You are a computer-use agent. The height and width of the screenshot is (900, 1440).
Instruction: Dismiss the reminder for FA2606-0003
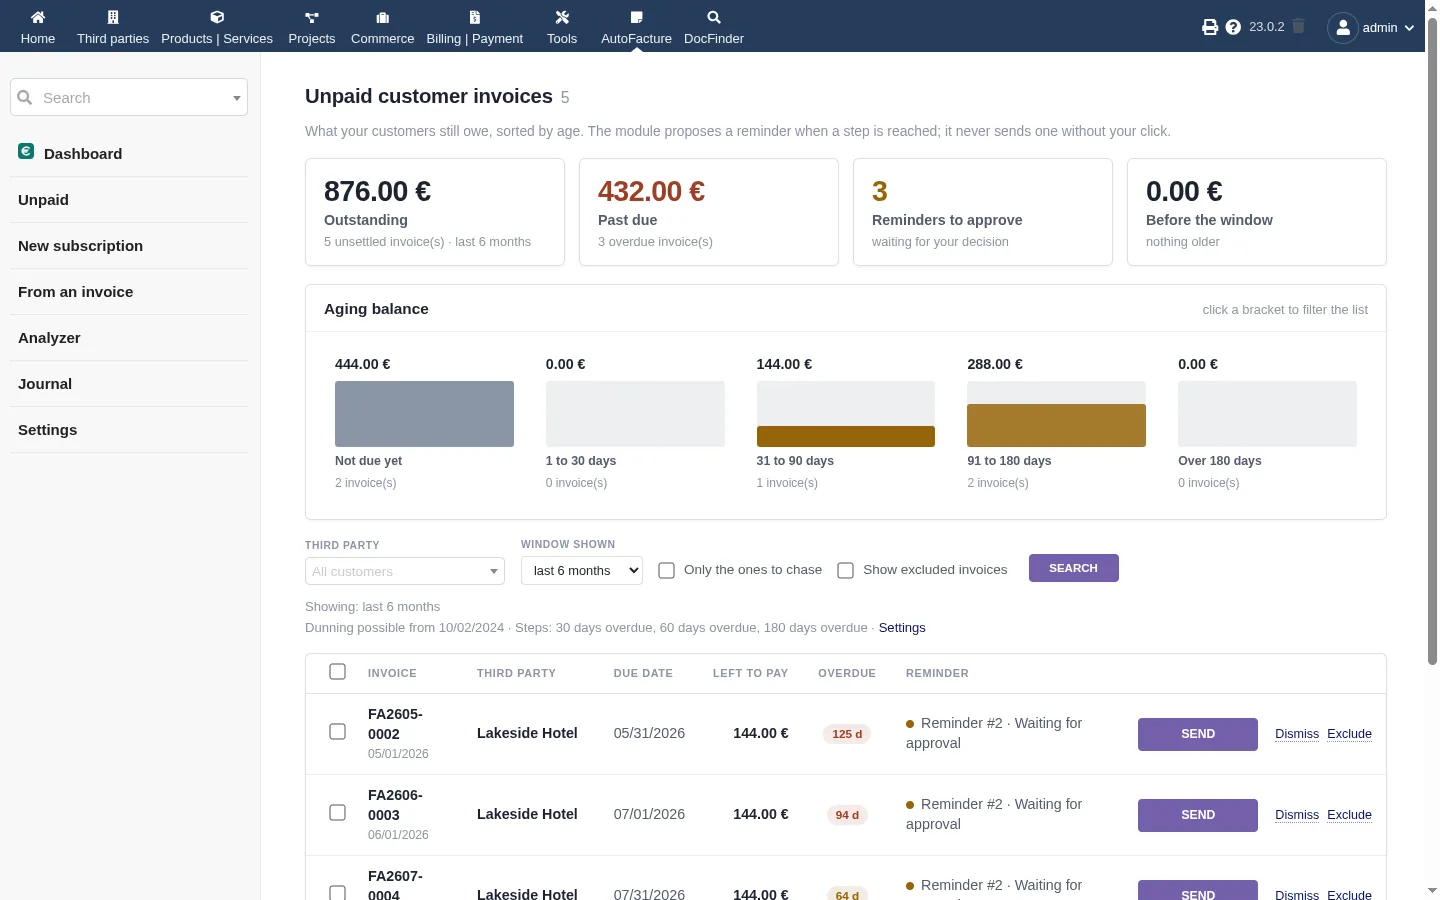1297,815
